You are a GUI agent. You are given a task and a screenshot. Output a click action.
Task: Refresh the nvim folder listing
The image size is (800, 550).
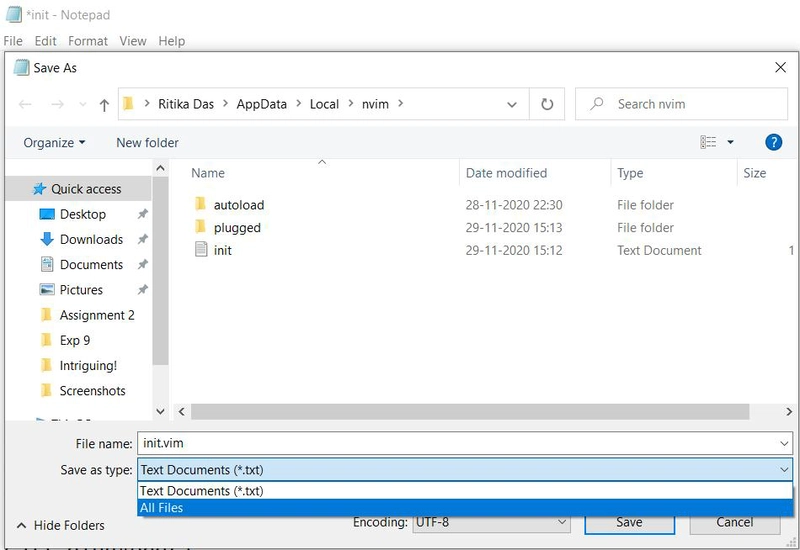click(x=547, y=104)
